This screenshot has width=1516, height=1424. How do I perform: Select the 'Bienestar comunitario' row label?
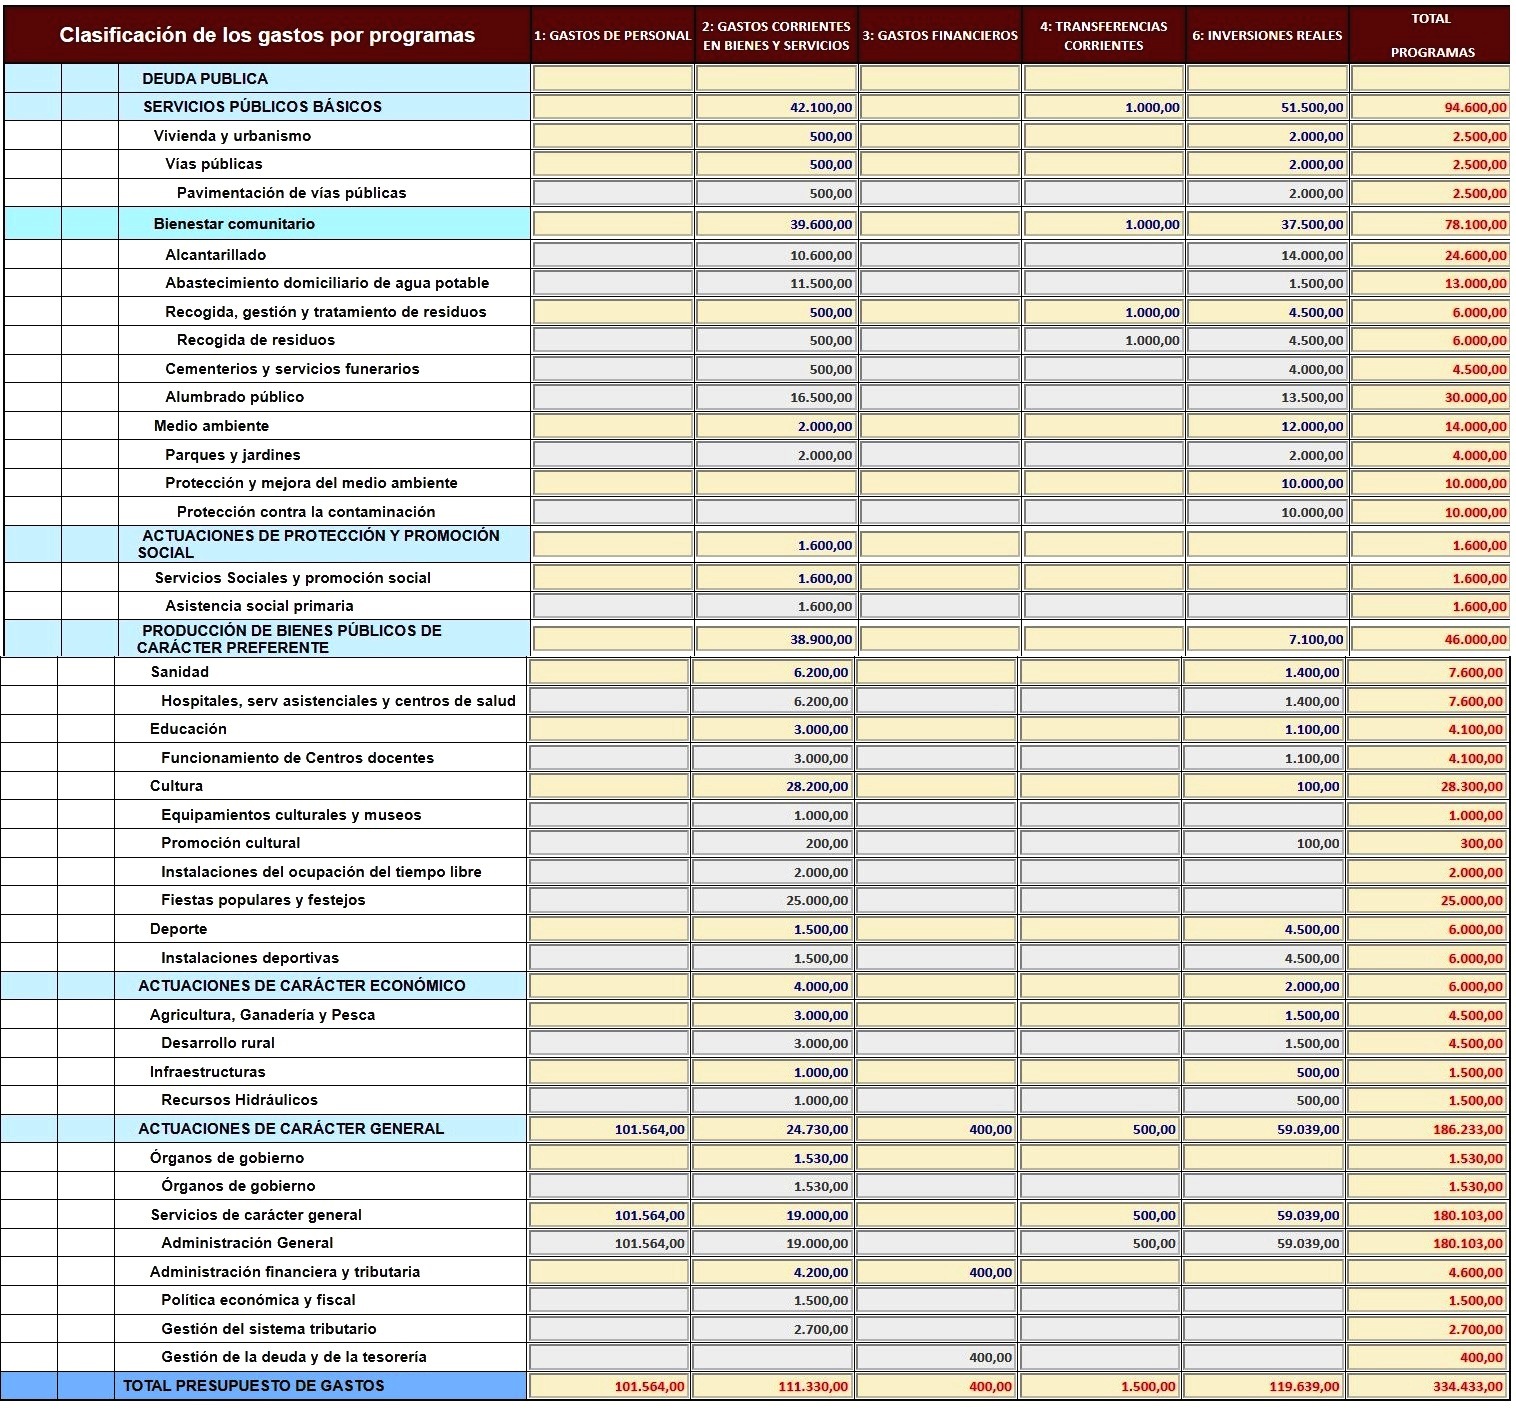(x=234, y=224)
